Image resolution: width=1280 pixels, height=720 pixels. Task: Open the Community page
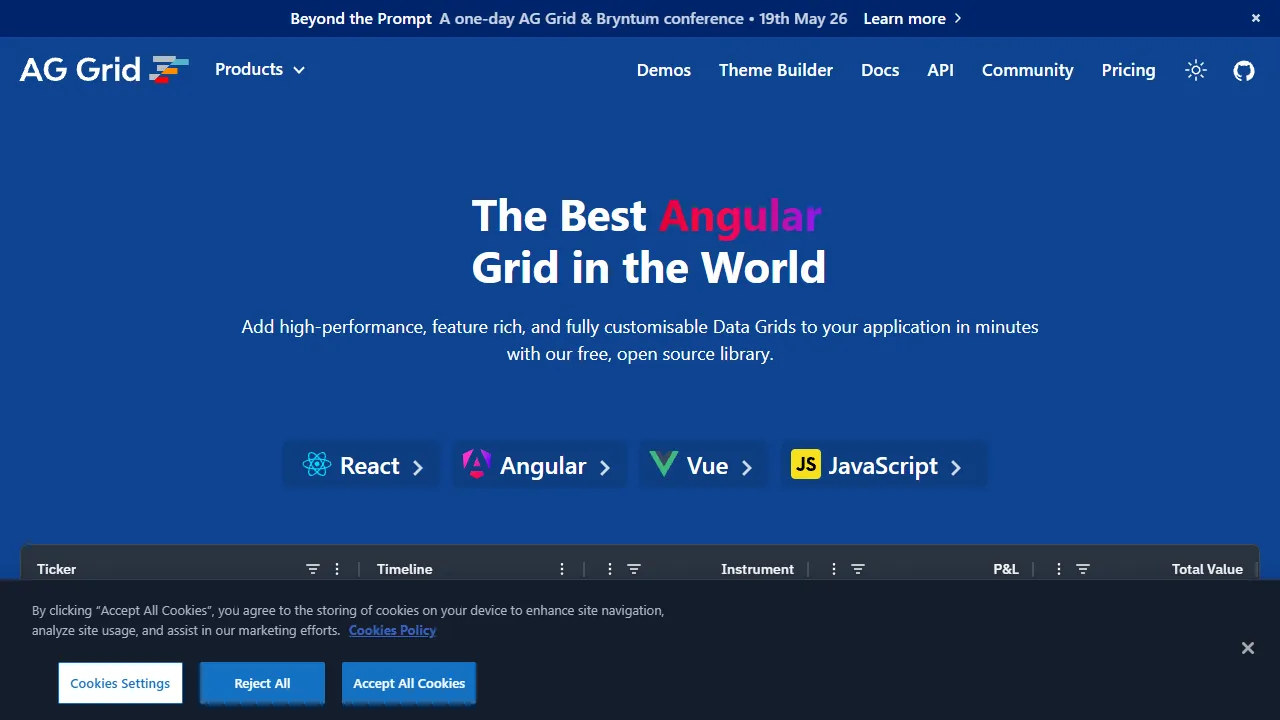click(1027, 70)
